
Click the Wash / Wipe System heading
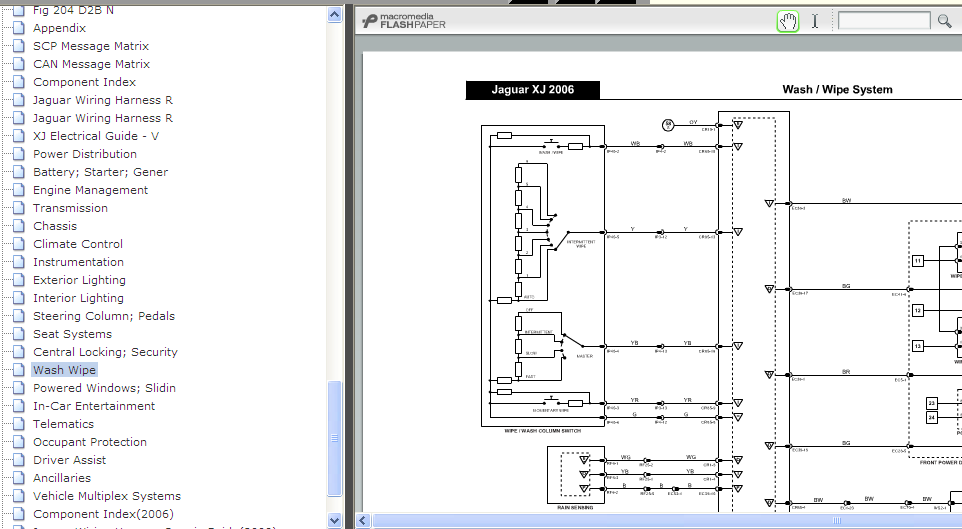(837, 90)
